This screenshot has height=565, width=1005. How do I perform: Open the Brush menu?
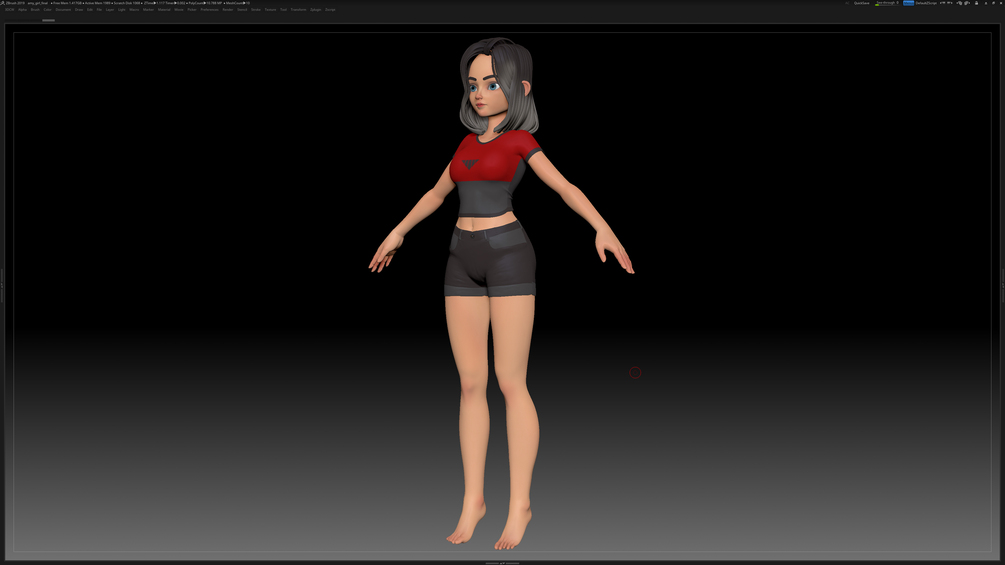(35, 10)
